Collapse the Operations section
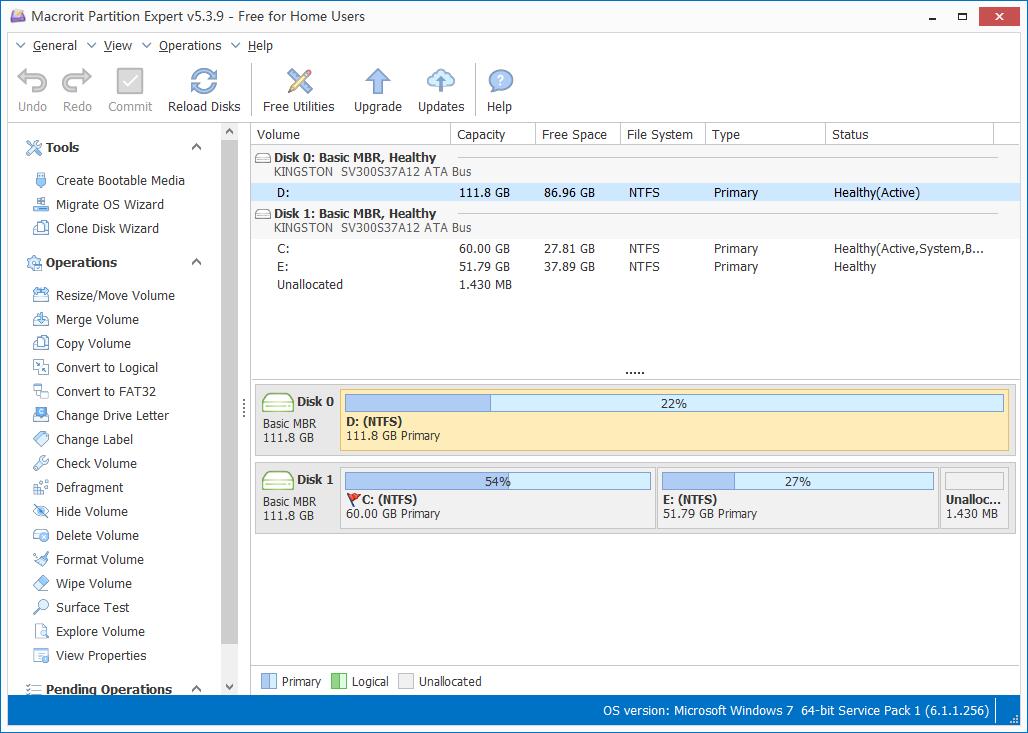The image size is (1028, 733). point(196,262)
